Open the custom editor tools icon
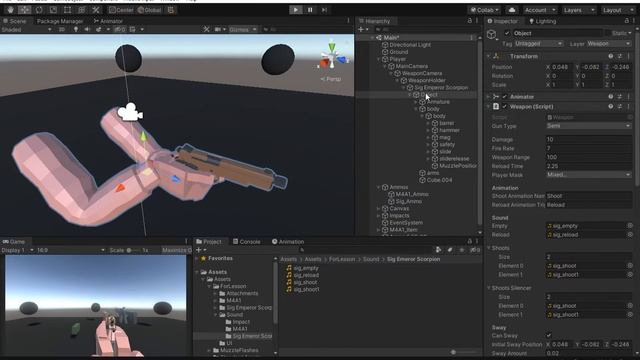640x360 pixels. [x=96, y=10]
